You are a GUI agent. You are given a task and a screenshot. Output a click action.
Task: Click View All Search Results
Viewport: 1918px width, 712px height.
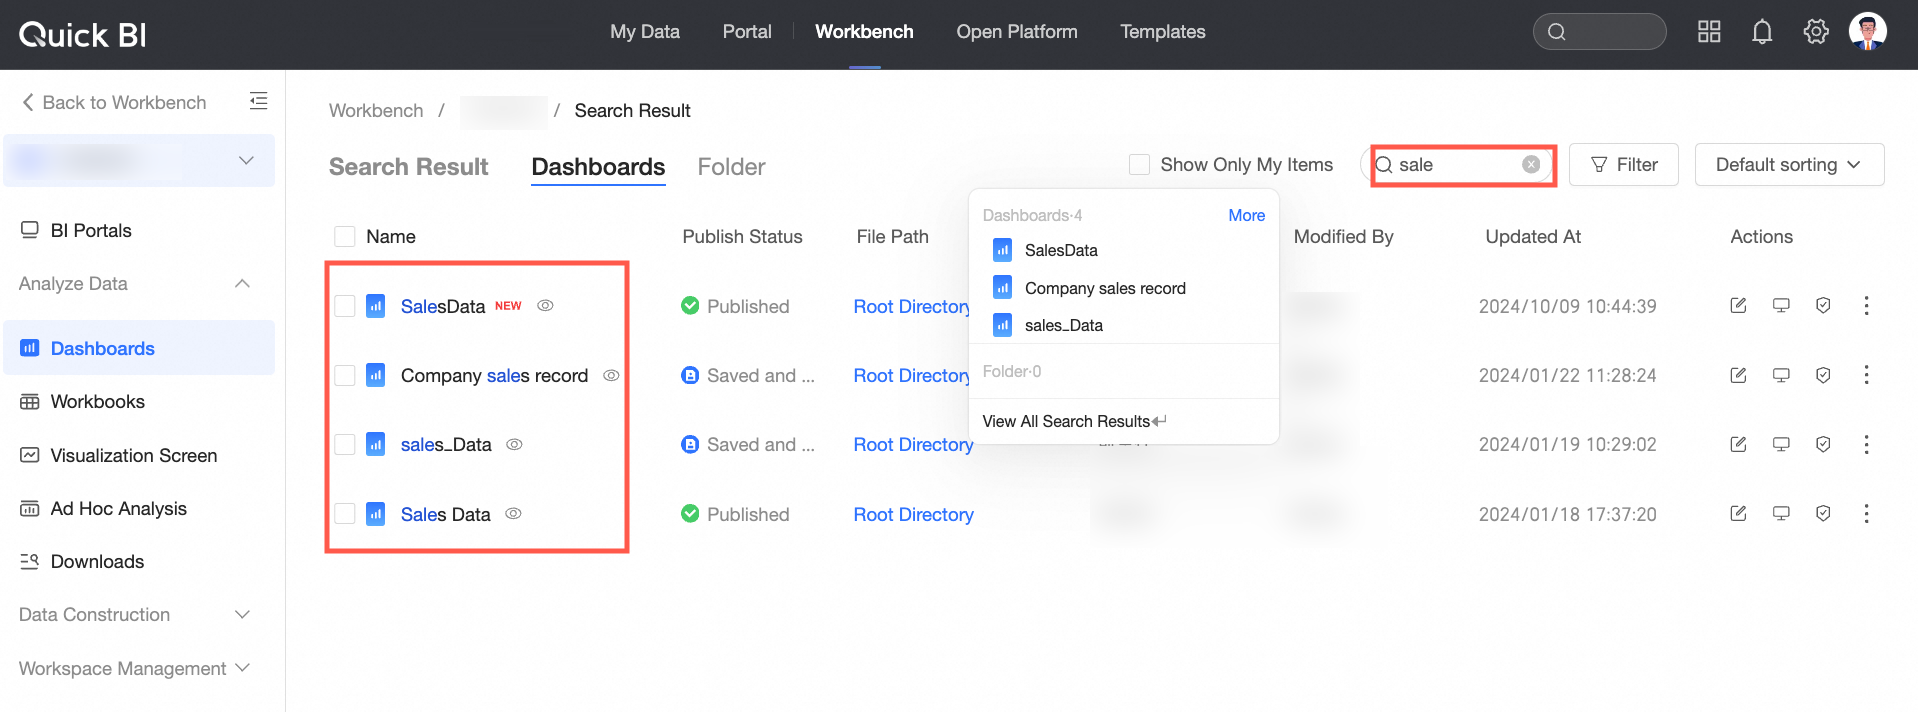[x=1074, y=421]
